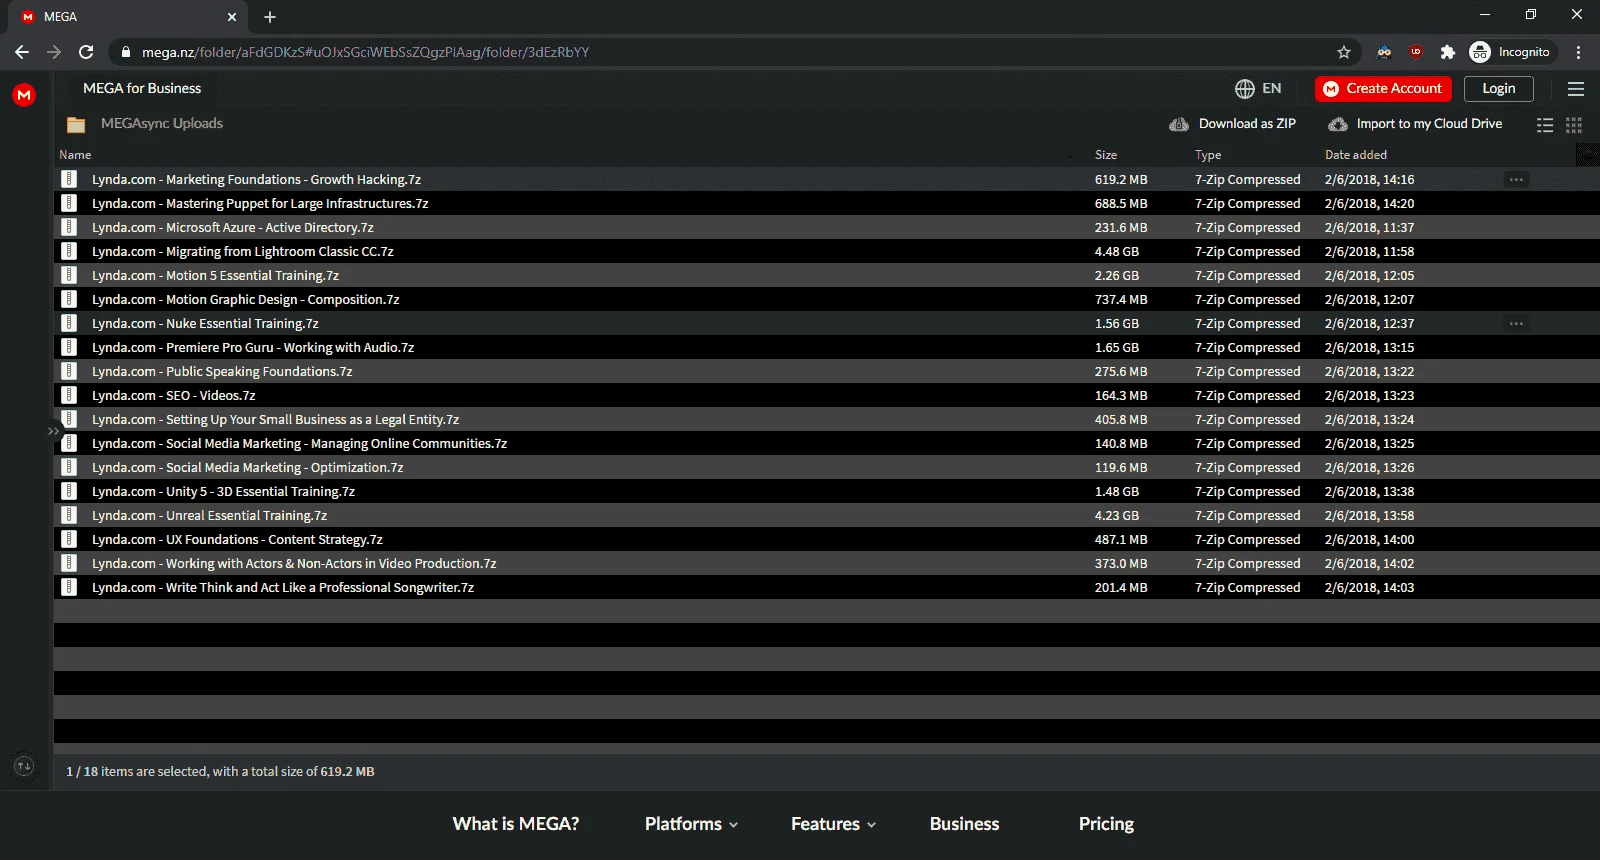Click the 2/6/2018, 14:03 date cell
Viewport: 1600px width, 860px height.
(1370, 588)
